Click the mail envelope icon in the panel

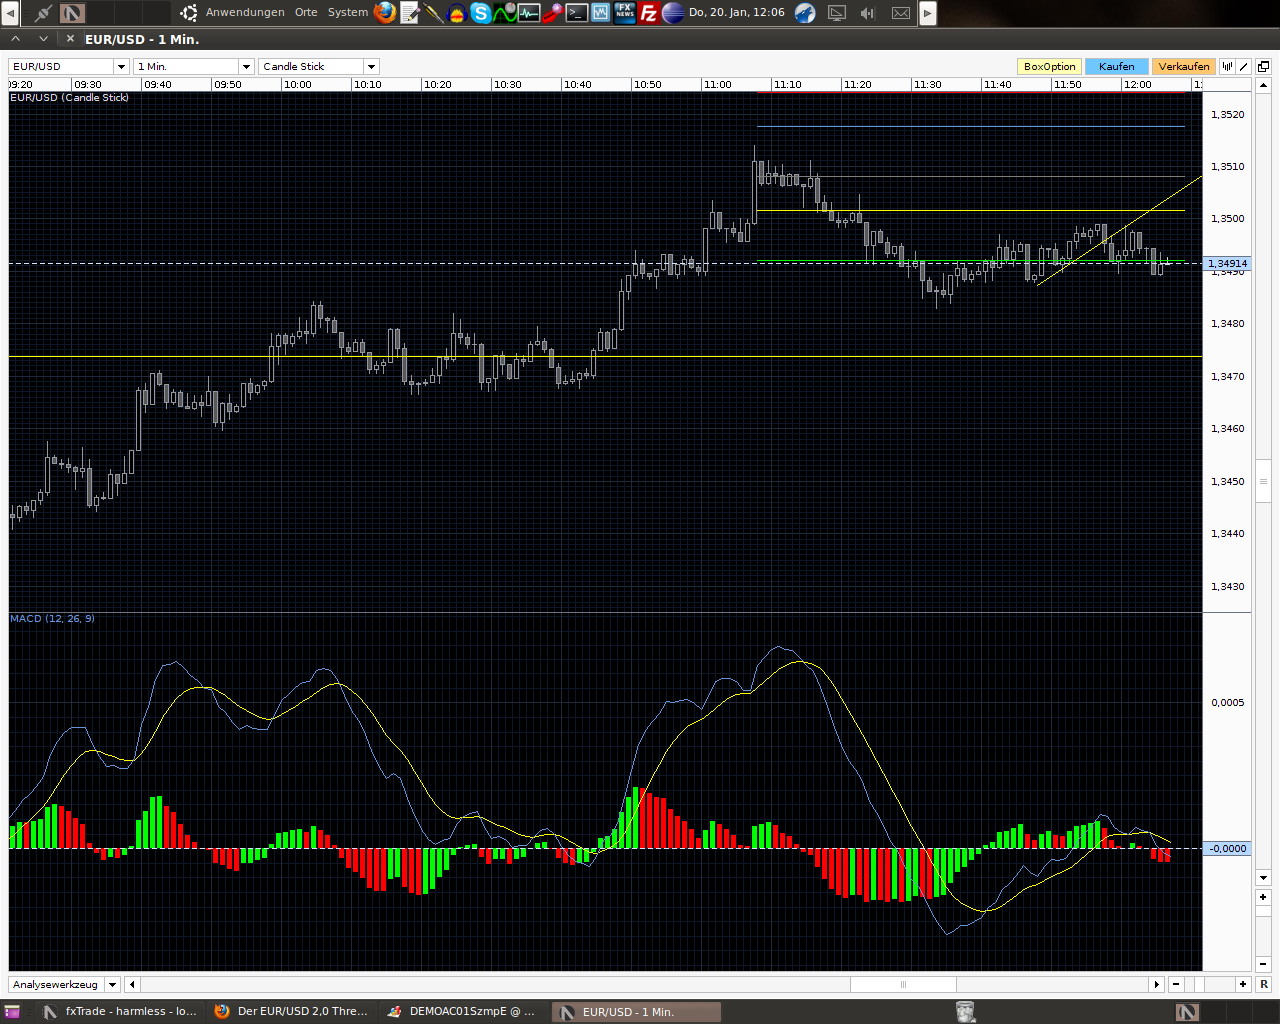900,13
